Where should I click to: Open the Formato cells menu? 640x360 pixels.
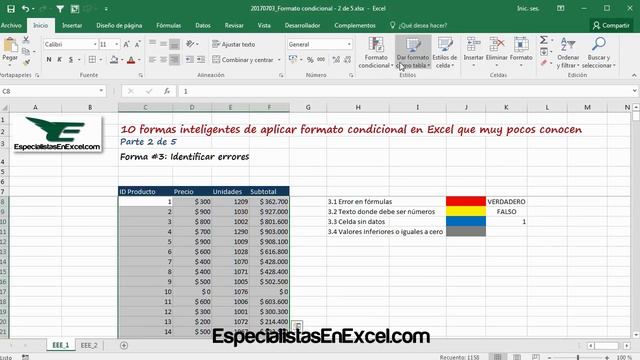[521, 53]
